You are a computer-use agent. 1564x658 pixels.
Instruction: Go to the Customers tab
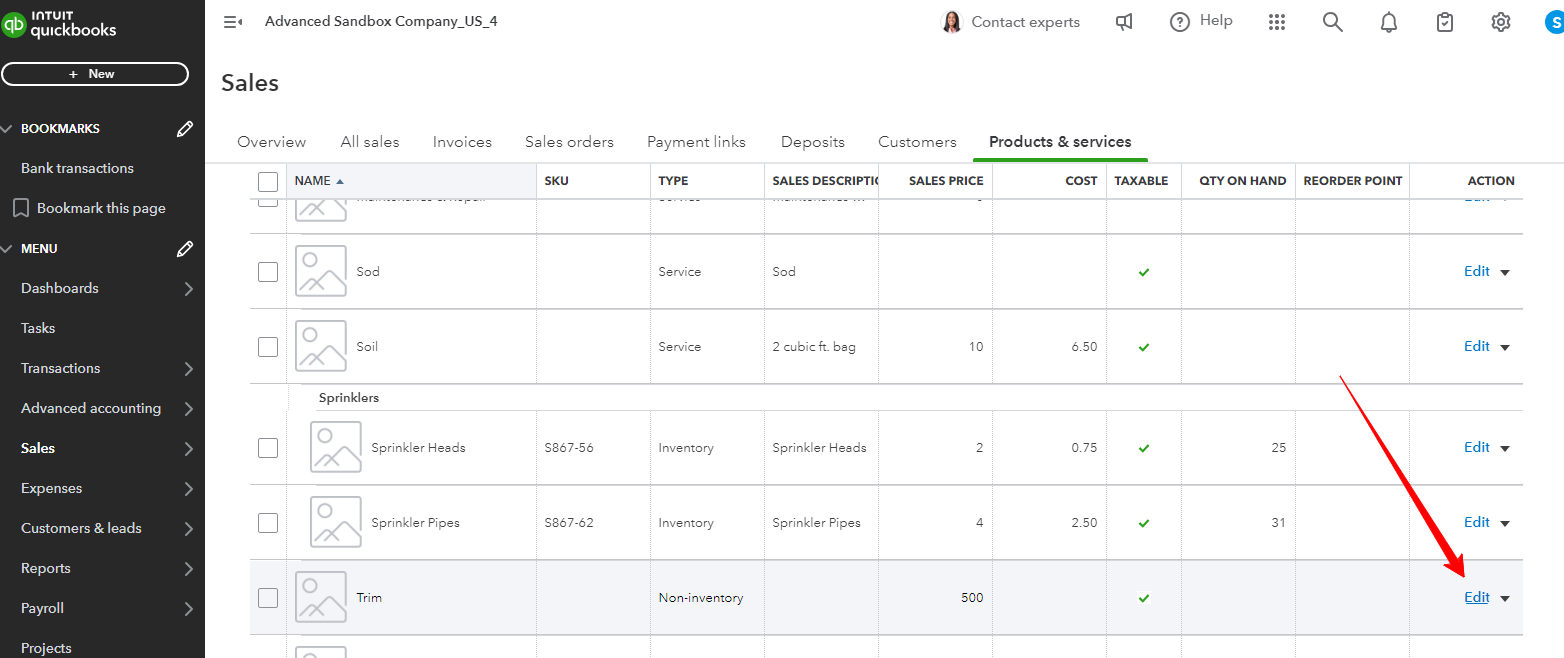pyautogui.click(x=917, y=142)
